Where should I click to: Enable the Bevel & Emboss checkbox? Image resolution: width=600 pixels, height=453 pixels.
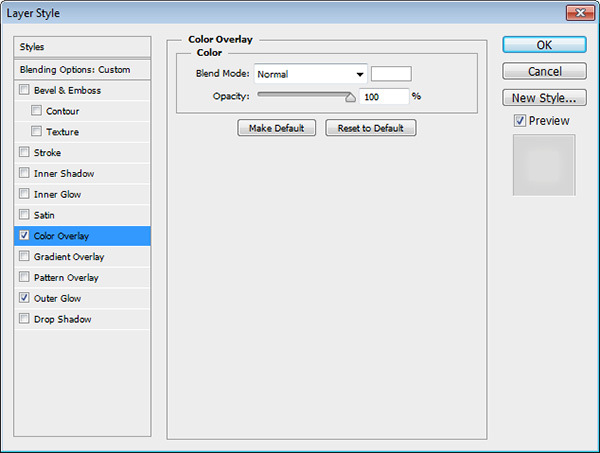(x=24, y=91)
